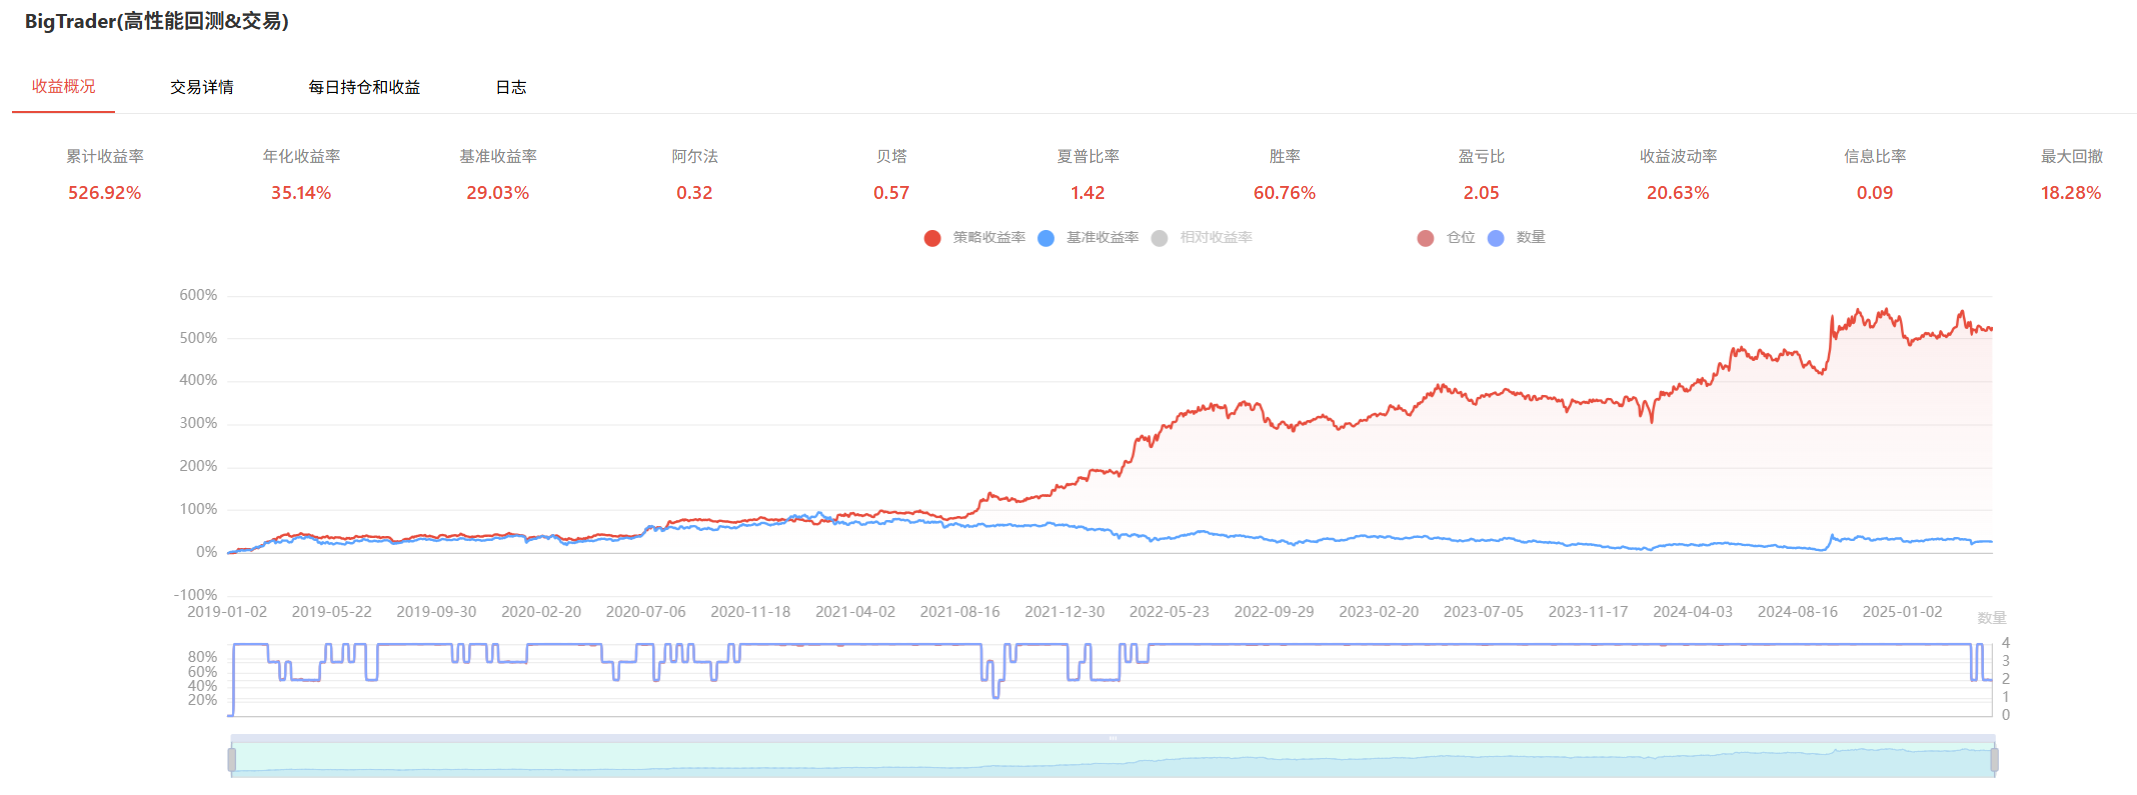Screen dimensions: 2137x795
Task: Click the grey 相对收益率 legend dot
Action: (1159, 238)
